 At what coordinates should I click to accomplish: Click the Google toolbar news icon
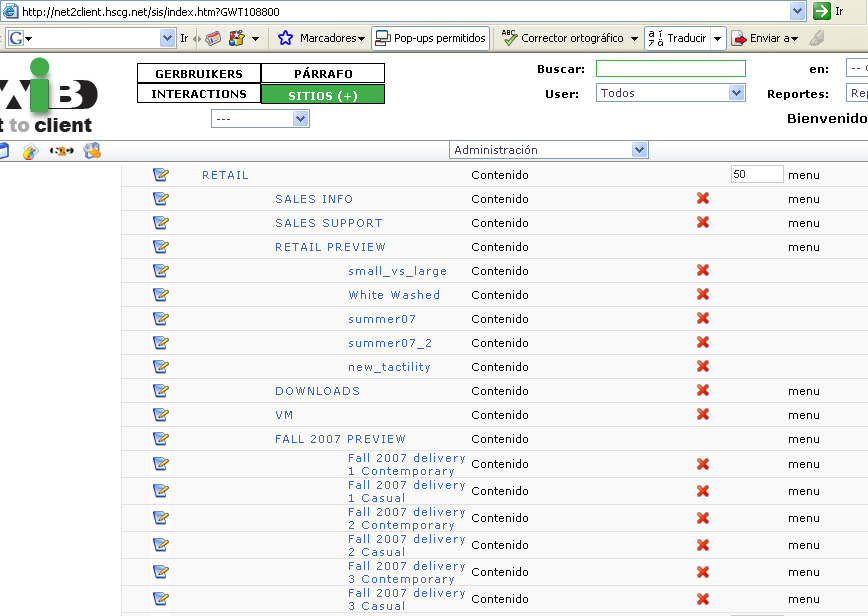213,38
